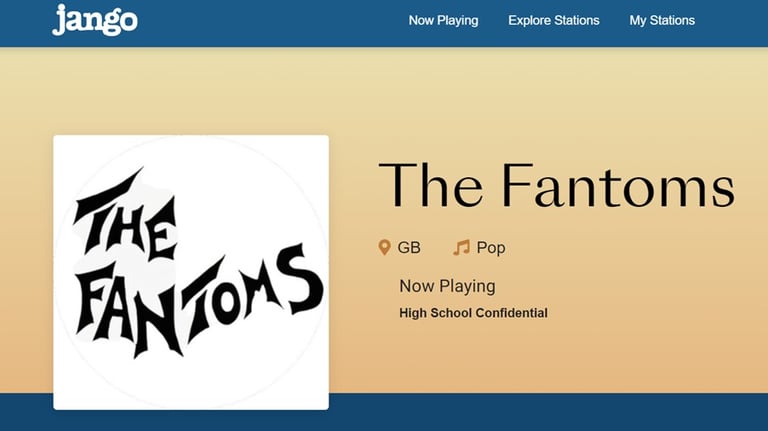Click the word The in the large heading
The width and height of the screenshot is (768, 431).
[430, 186]
